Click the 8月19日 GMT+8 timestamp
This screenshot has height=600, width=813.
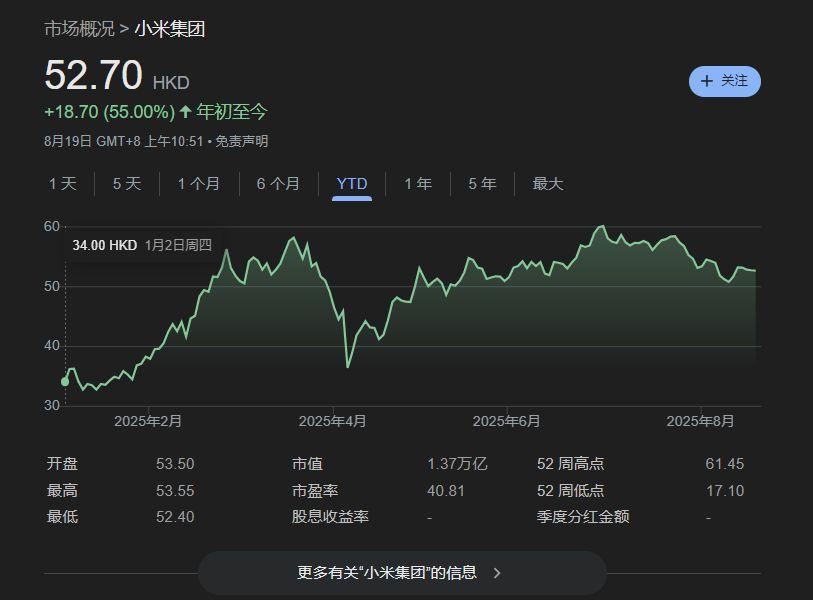(x=123, y=141)
